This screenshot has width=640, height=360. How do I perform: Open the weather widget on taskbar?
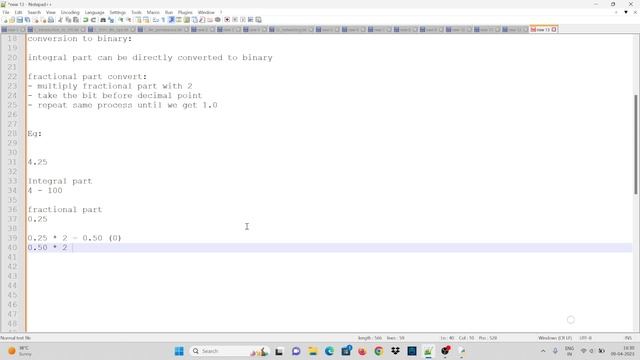point(20,351)
